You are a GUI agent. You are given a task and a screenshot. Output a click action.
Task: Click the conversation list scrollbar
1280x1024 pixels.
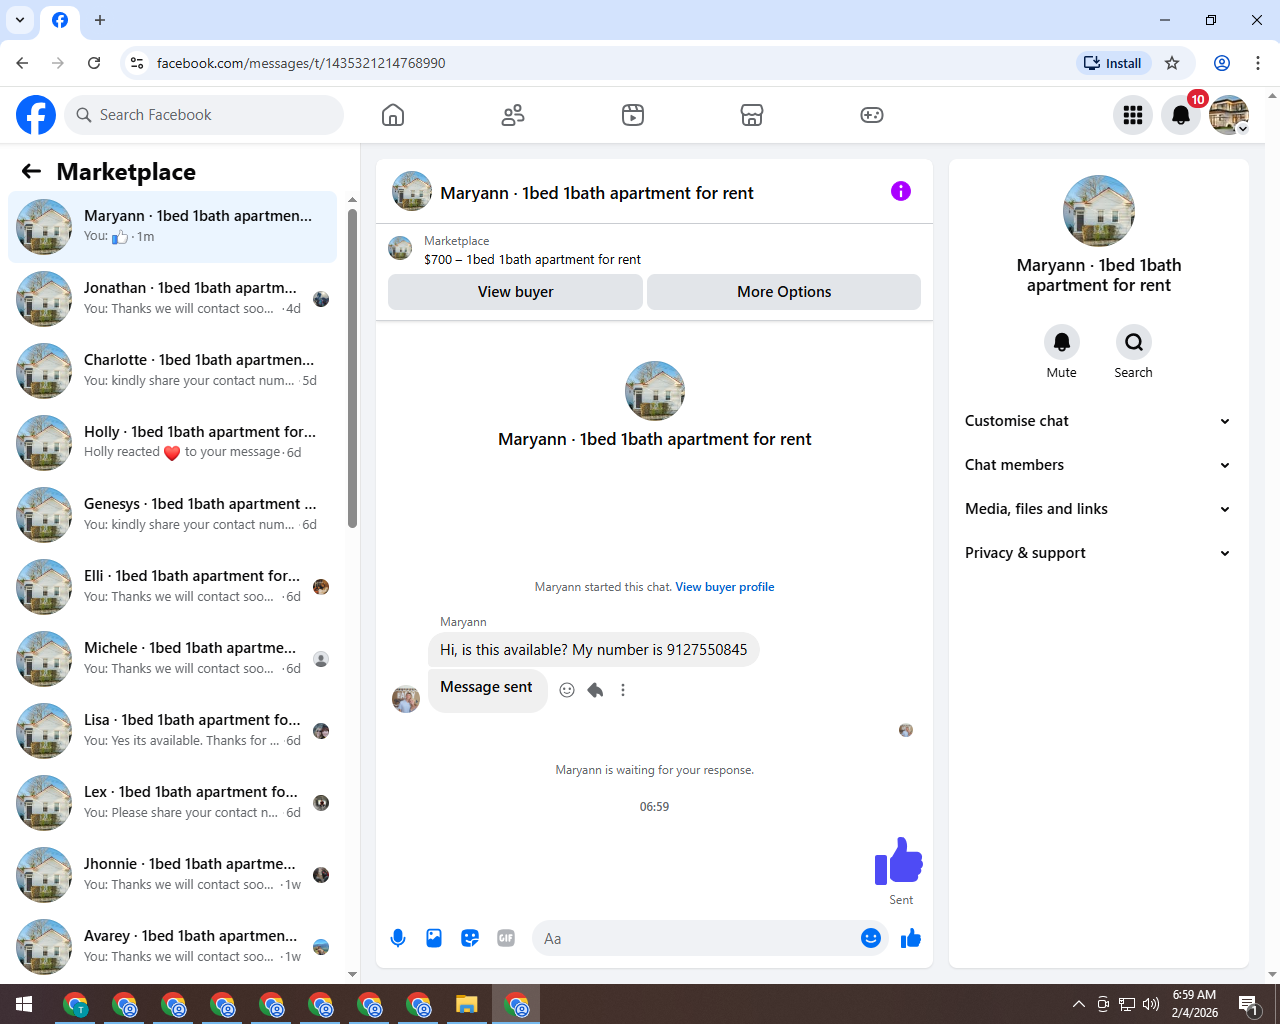tap(352, 368)
